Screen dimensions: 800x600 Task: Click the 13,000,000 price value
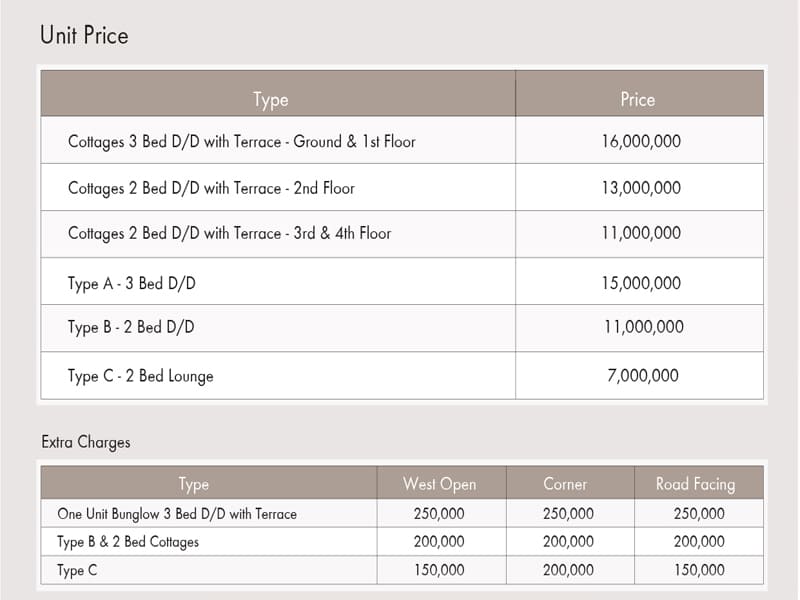[x=641, y=188]
